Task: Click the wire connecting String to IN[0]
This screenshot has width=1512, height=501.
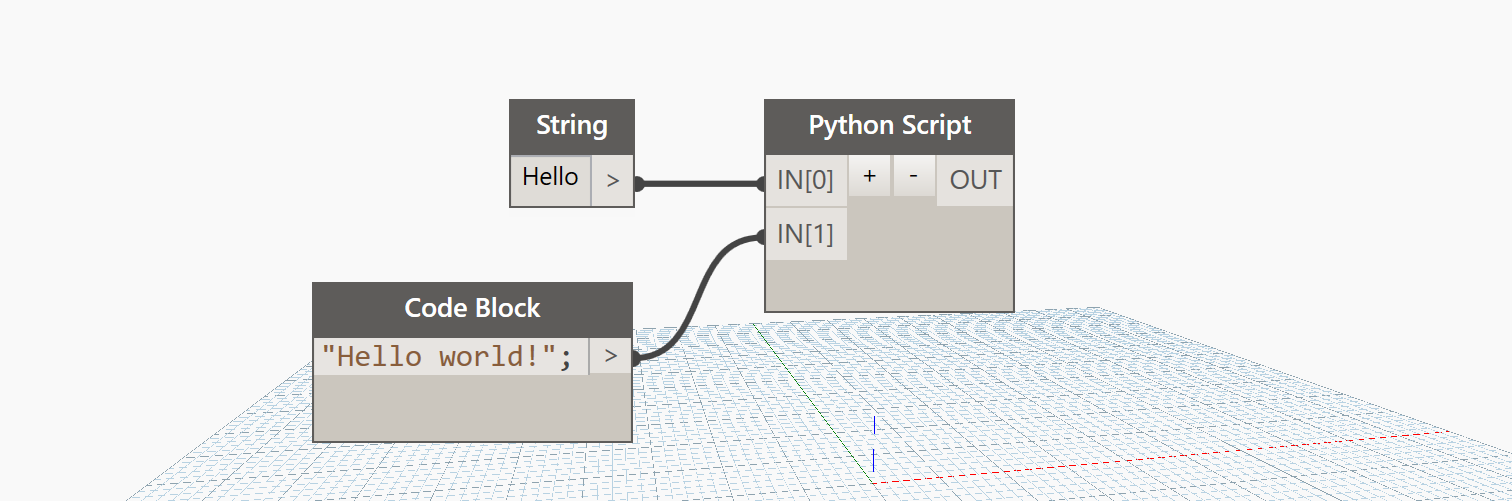Action: point(700,184)
